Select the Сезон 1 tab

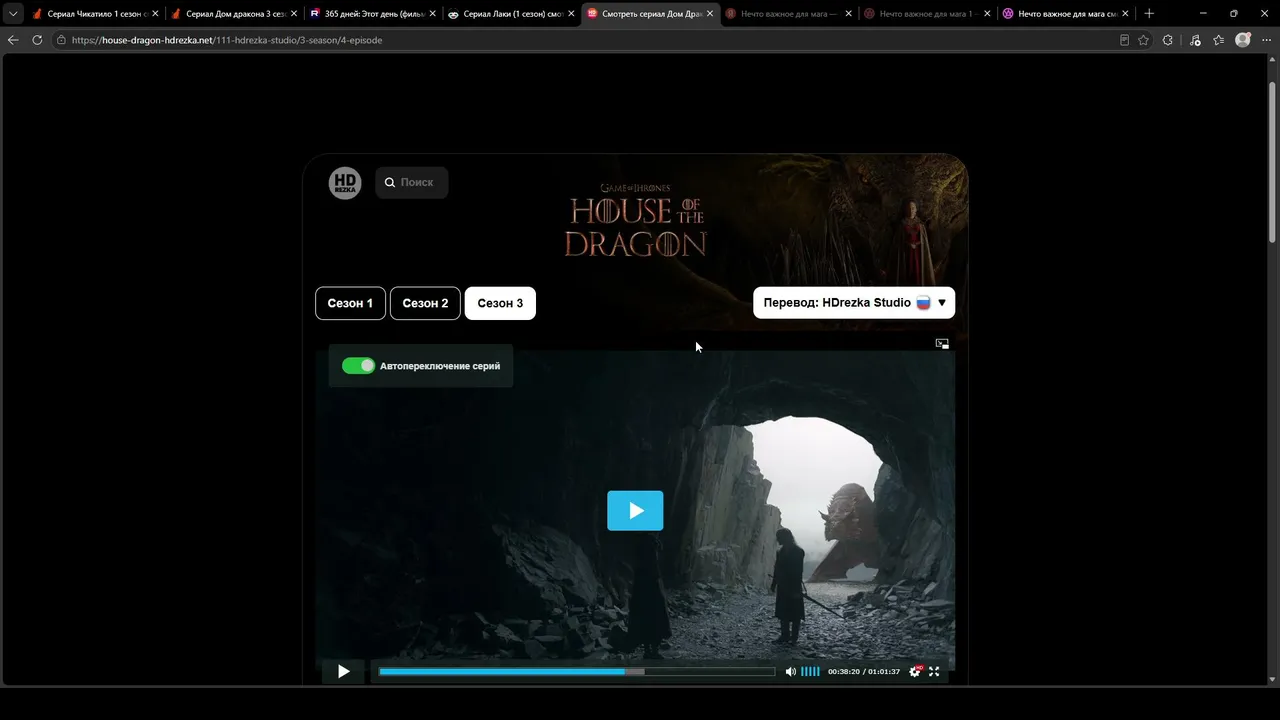tap(350, 303)
